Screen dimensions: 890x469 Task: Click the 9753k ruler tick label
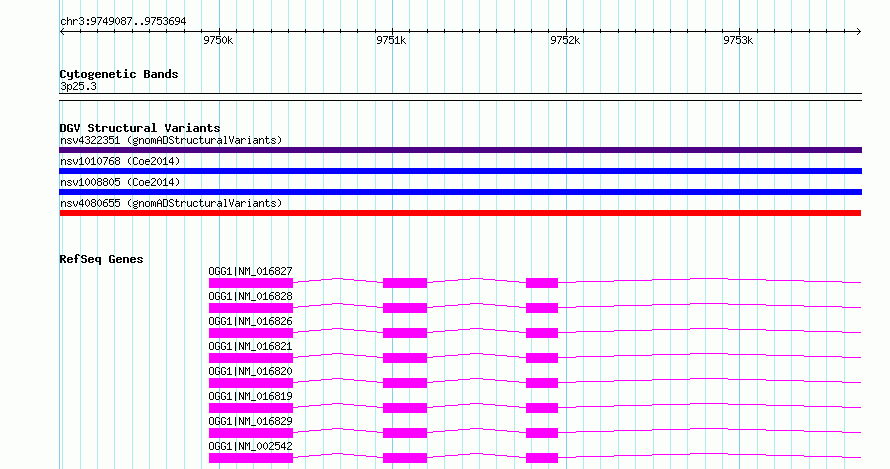(x=738, y=41)
